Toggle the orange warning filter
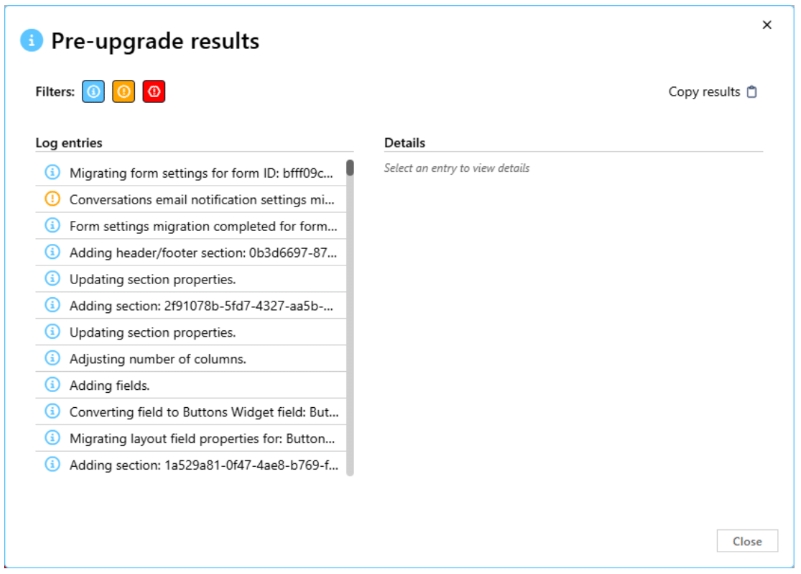The image size is (801, 574). coord(123,92)
